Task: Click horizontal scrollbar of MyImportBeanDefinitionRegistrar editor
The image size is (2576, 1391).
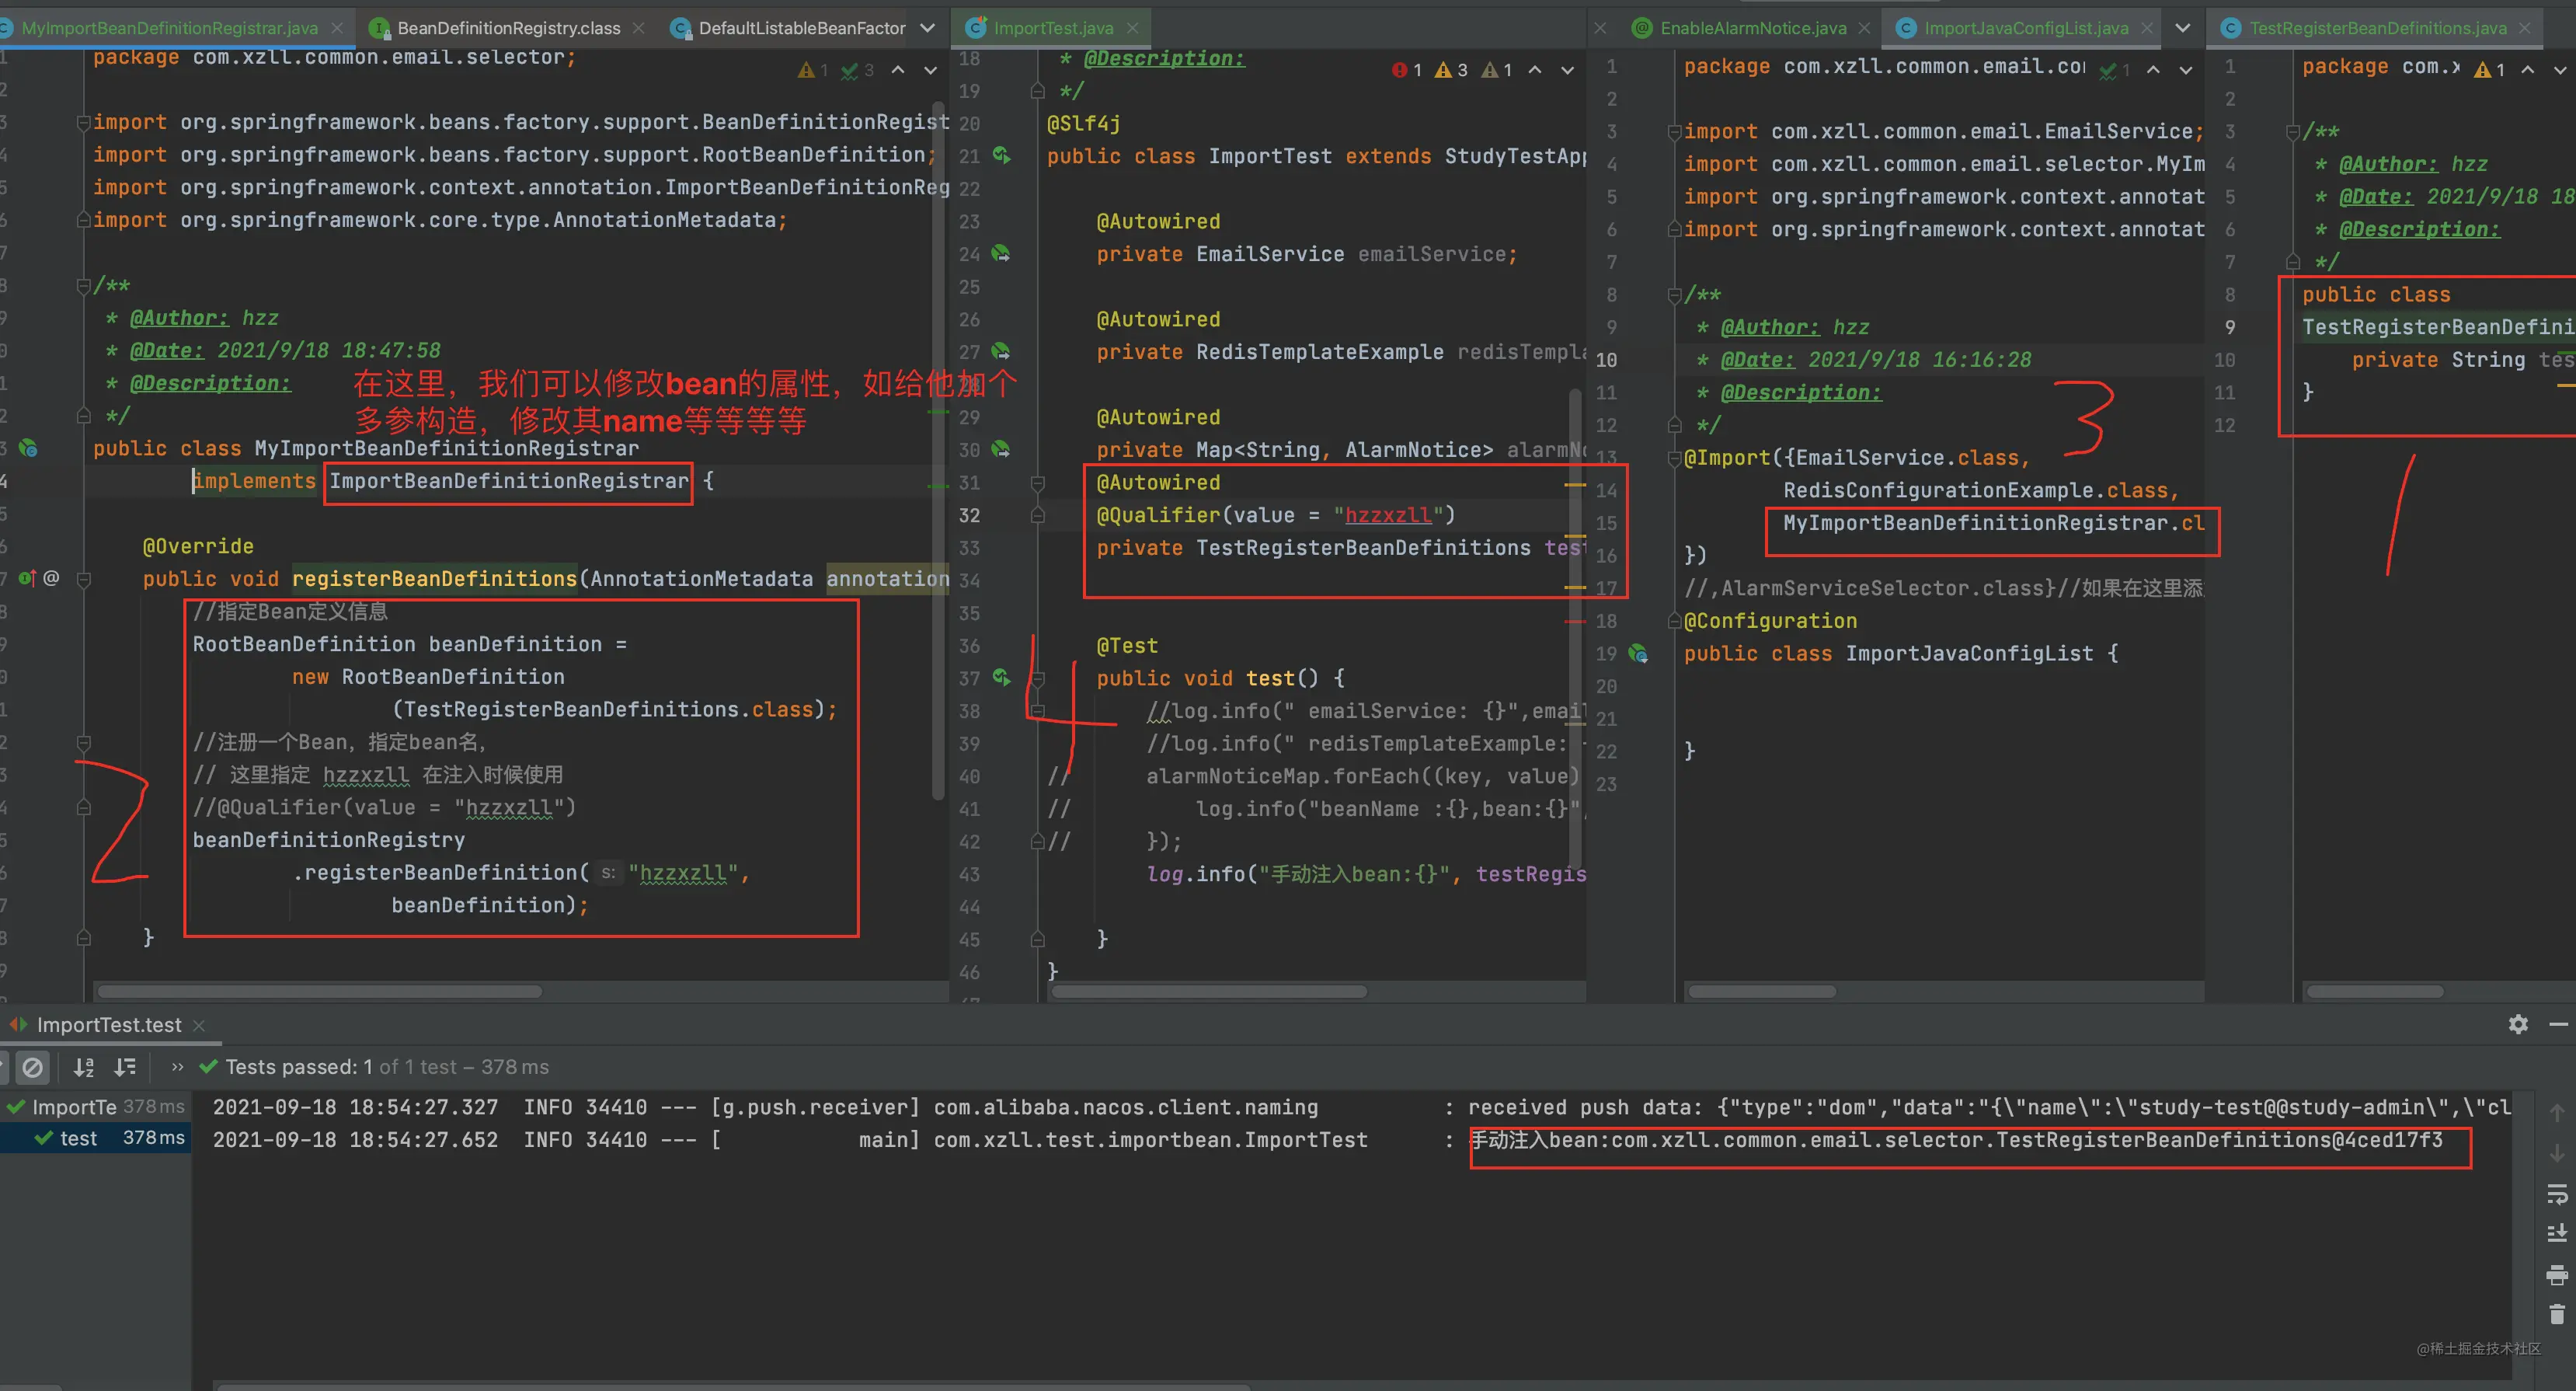Action: [x=320, y=991]
